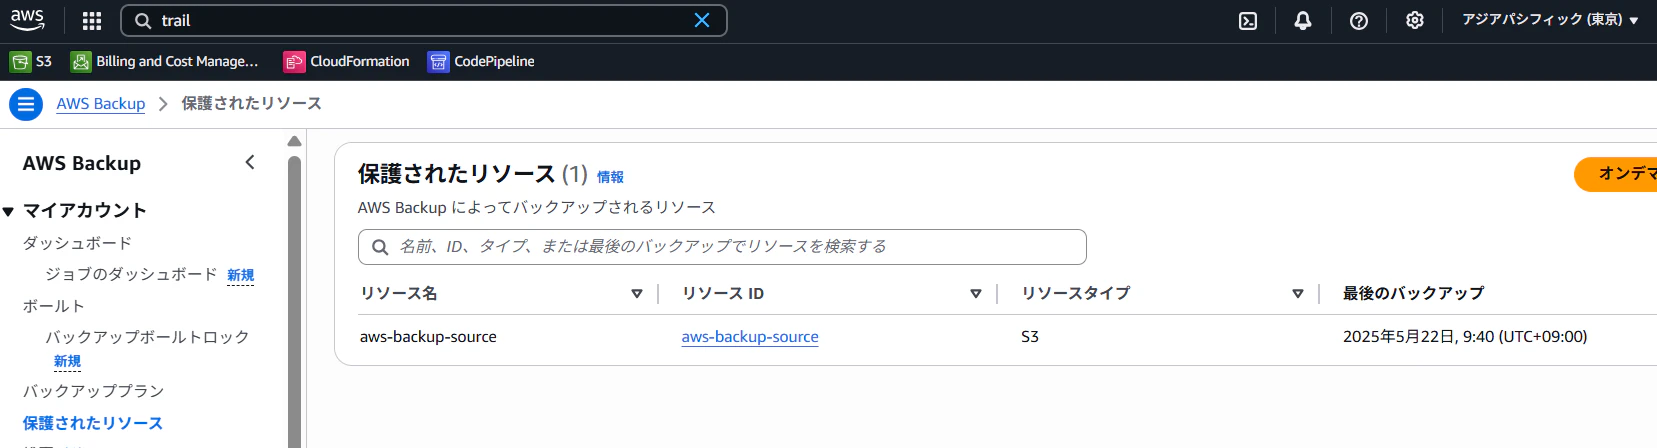This screenshot has height=448, width=1657.
Task: Clear the trail search text
Action: tap(702, 20)
